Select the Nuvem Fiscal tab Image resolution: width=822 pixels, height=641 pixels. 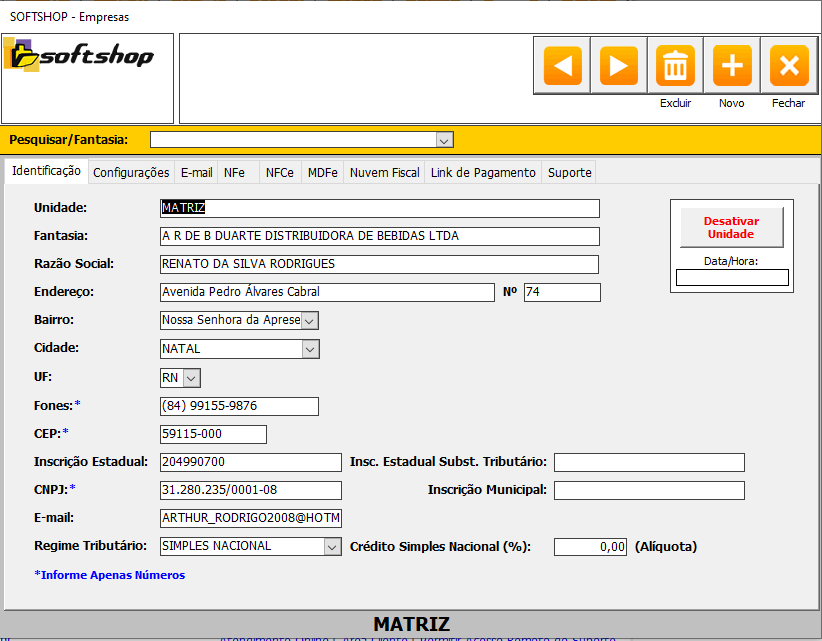(384, 173)
